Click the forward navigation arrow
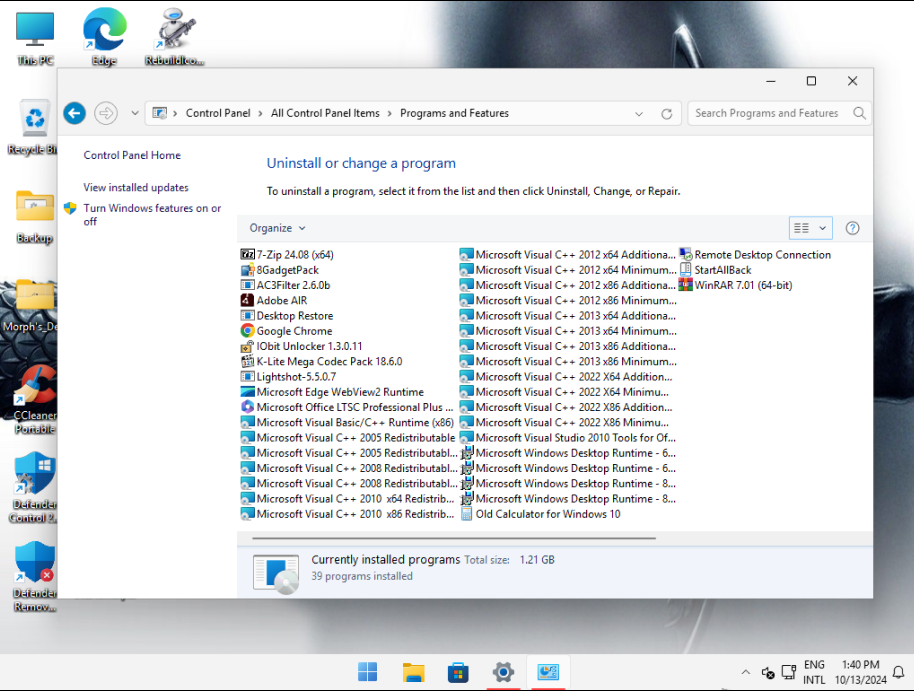 pyautogui.click(x=106, y=113)
